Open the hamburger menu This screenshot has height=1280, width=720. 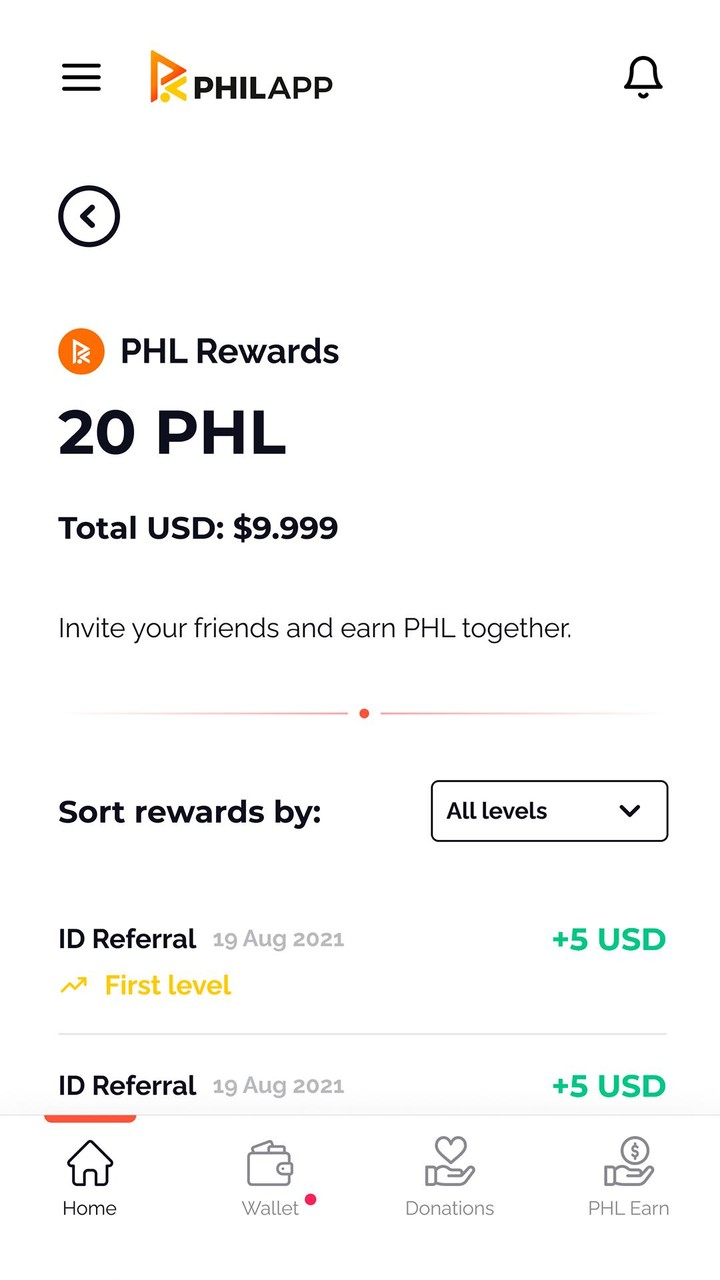(82, 77)
